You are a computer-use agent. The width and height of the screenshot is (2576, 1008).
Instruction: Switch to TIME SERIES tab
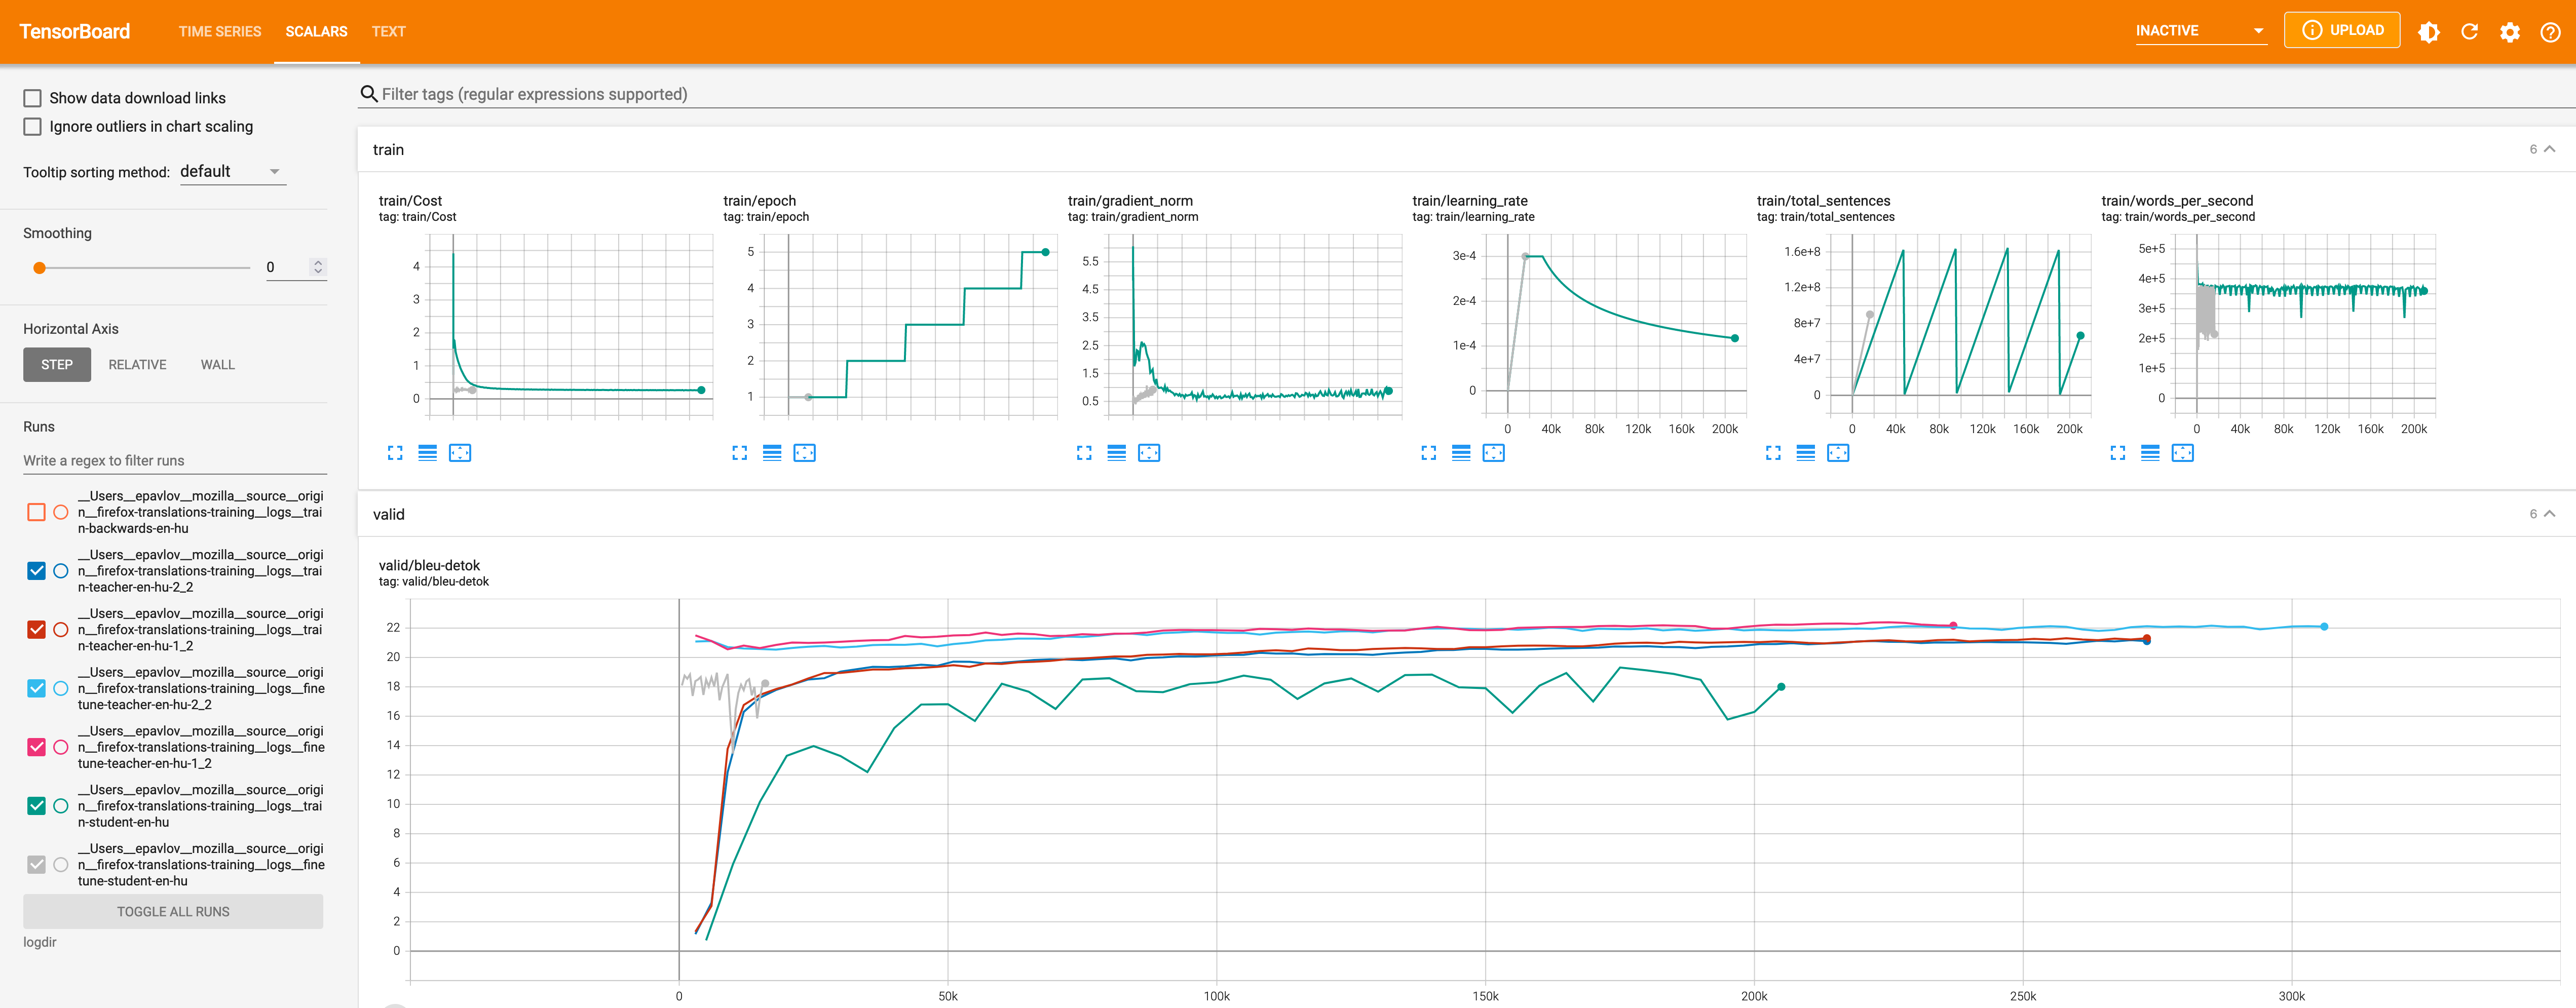220,32
